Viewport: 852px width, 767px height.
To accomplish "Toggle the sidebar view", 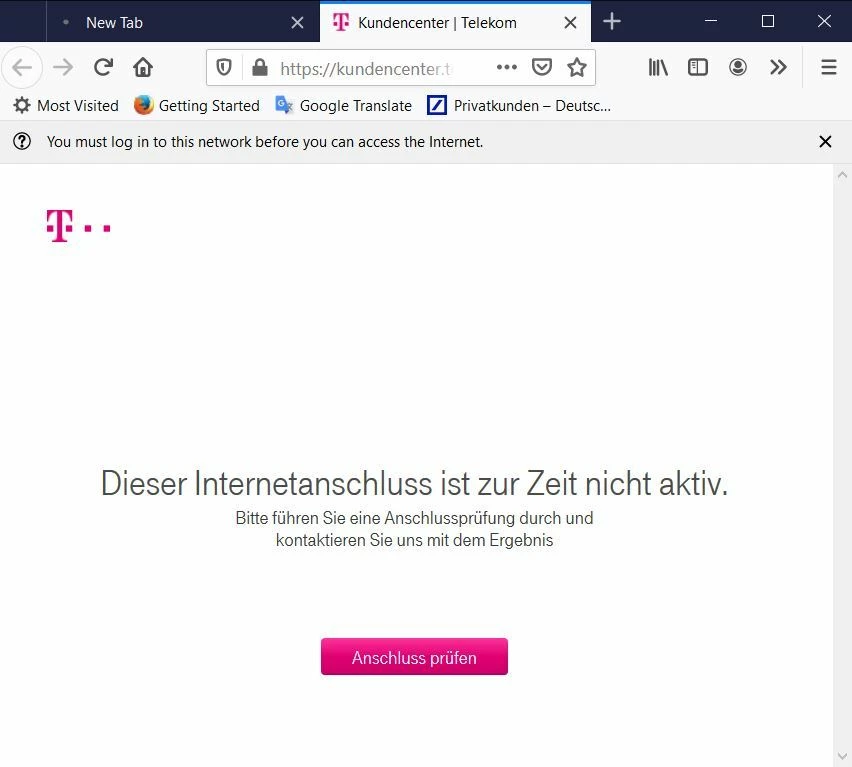I will (698, 67).
